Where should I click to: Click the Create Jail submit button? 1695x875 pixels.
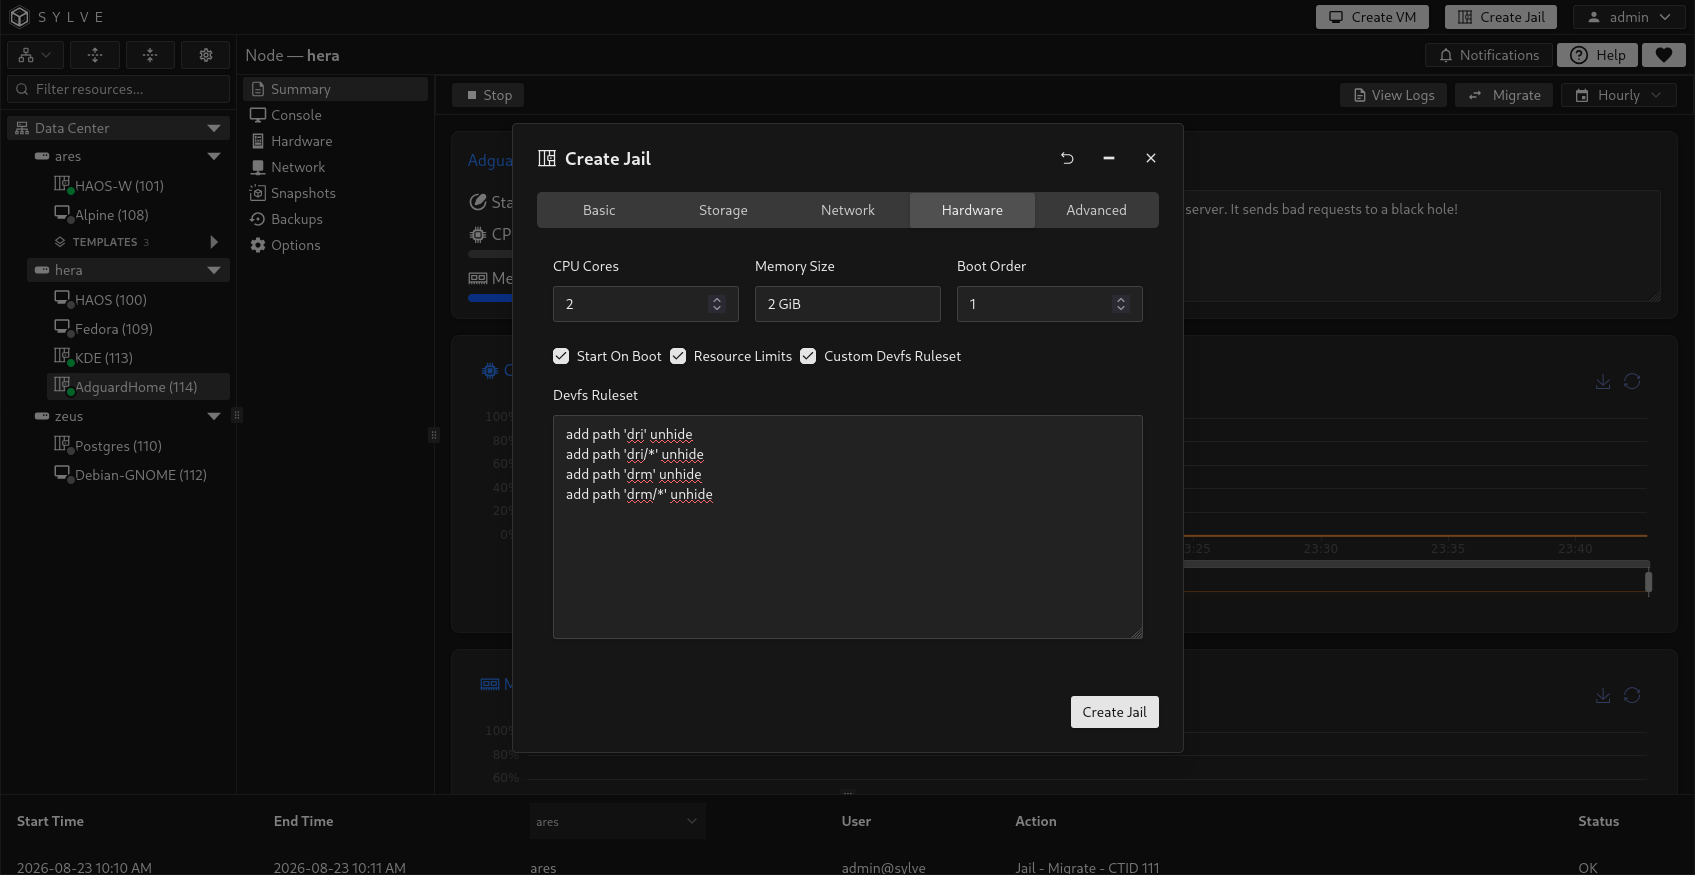pyautogui.click(x=1114, y=712)
